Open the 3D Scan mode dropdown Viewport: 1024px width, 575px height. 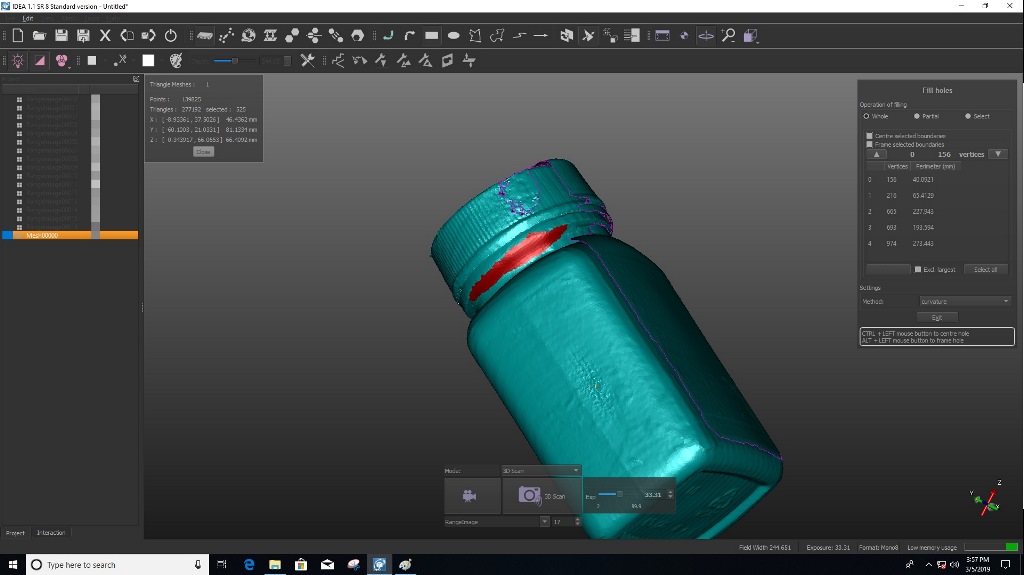coord(541,470)
